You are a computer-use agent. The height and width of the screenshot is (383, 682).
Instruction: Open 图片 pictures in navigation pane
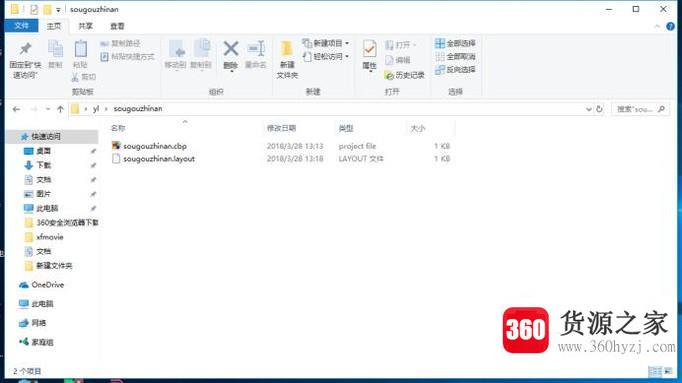pos(43,194)
